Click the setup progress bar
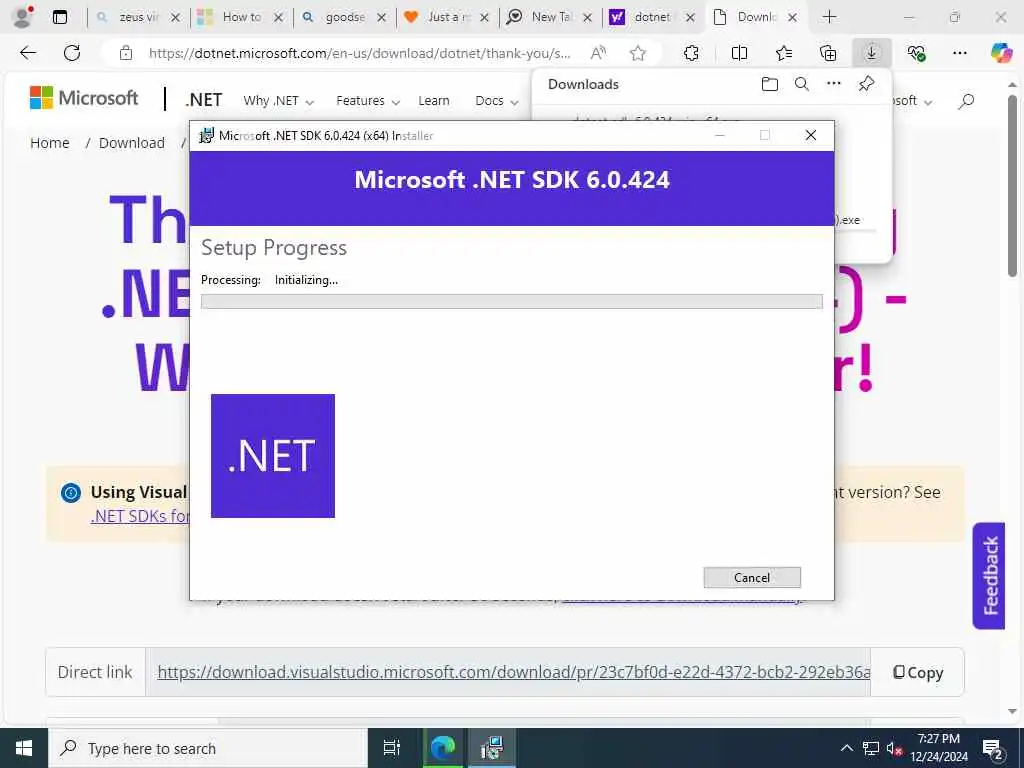This screenshot has height=768, width=1024. pos(511,301)
